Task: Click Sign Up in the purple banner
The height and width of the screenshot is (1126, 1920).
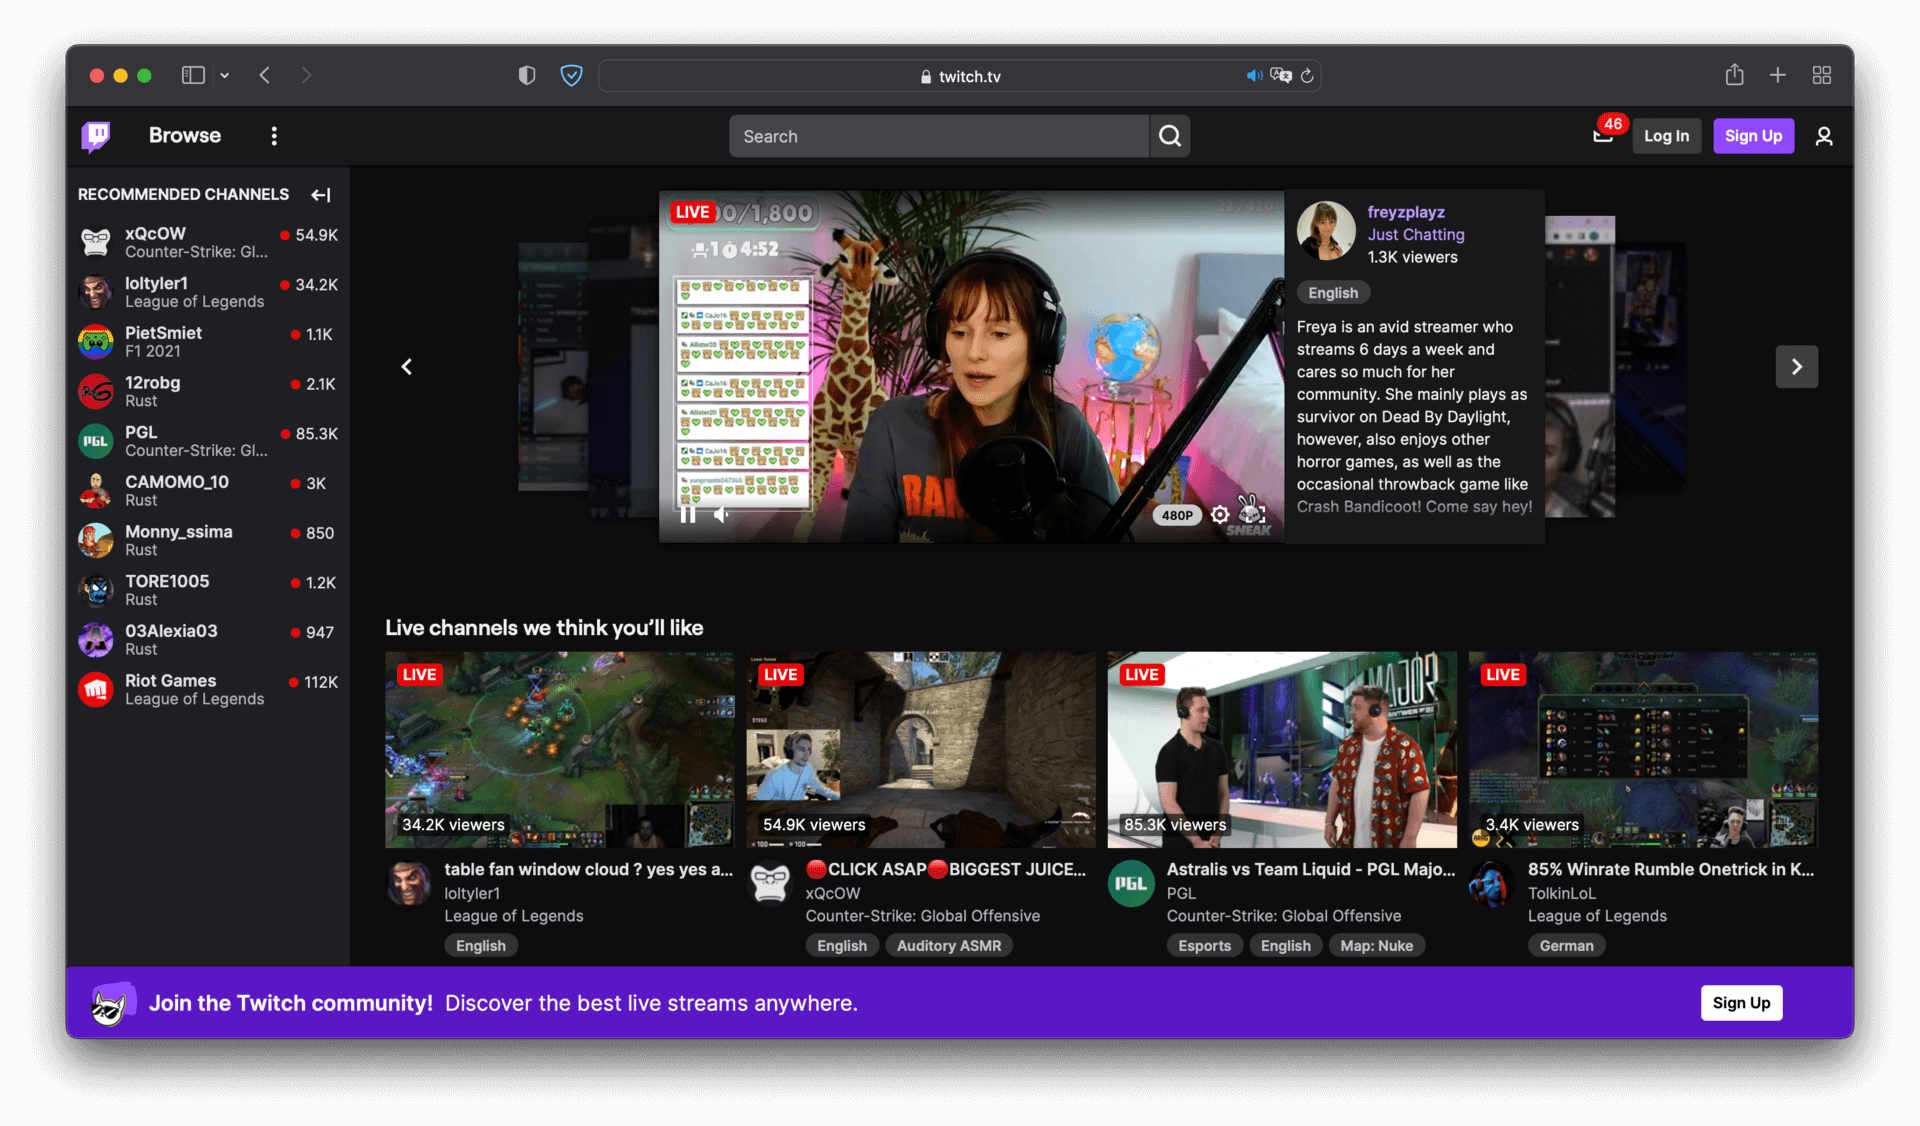Action: (x=1741, y=1003)
